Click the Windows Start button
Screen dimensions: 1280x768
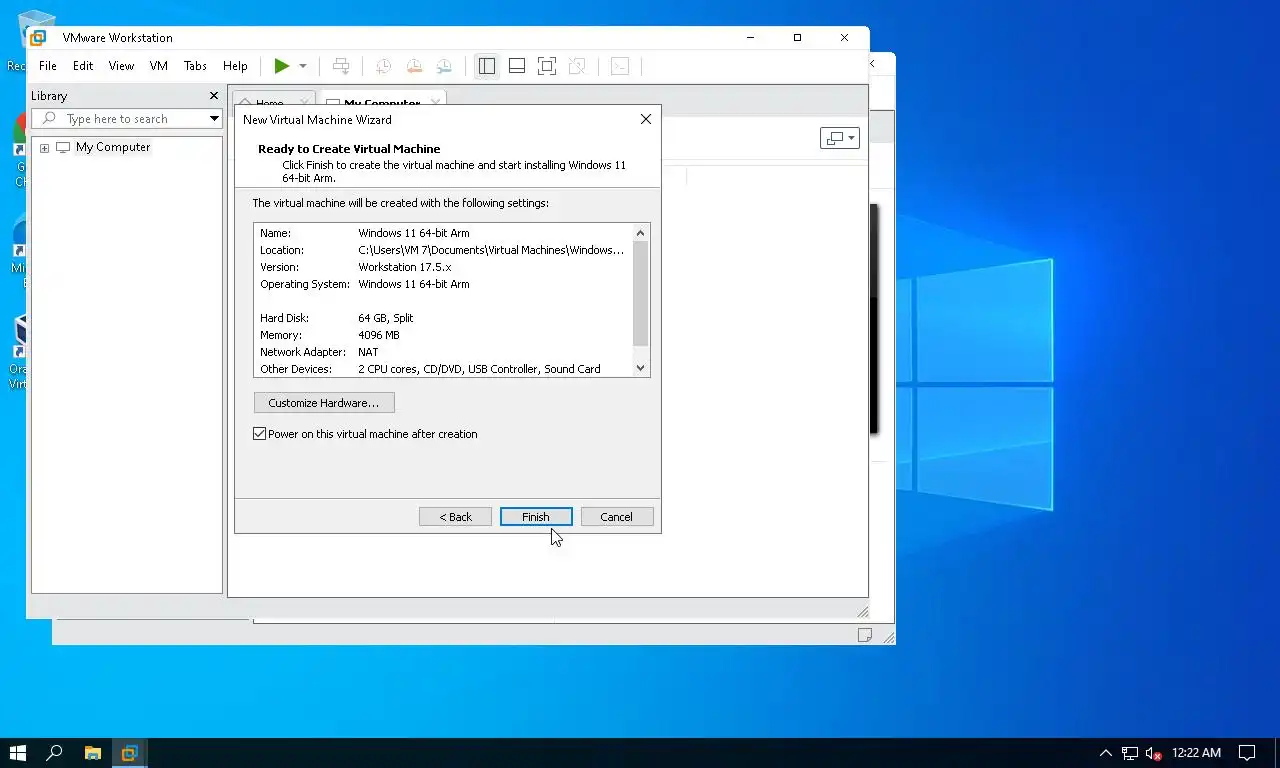click(x=18, y=753)
